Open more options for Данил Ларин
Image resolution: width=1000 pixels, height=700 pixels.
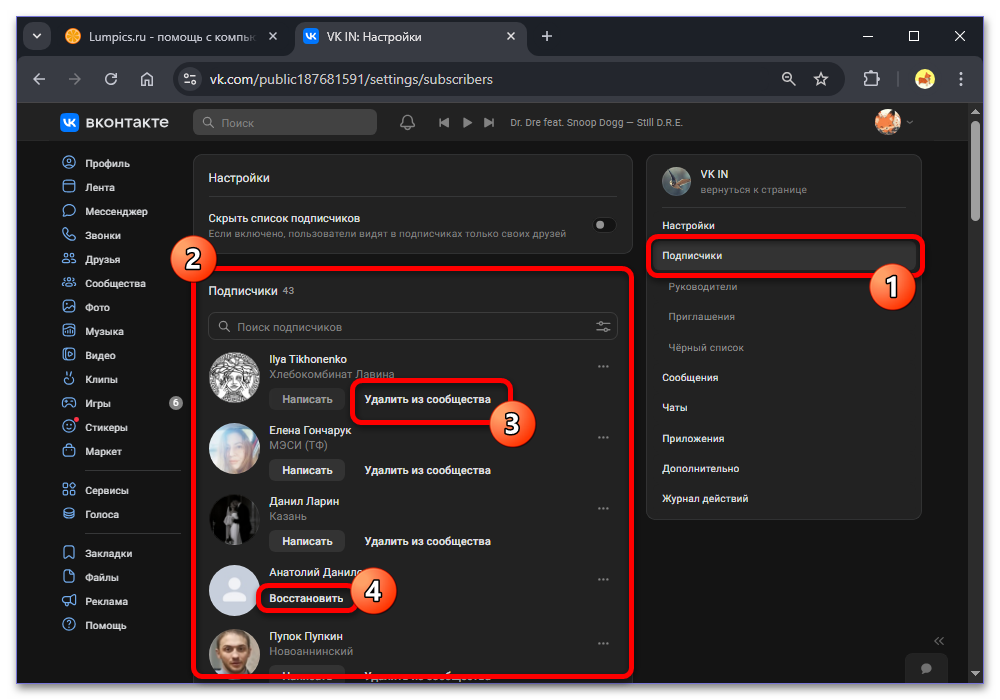pyautogui.click(x=603, y=509)
